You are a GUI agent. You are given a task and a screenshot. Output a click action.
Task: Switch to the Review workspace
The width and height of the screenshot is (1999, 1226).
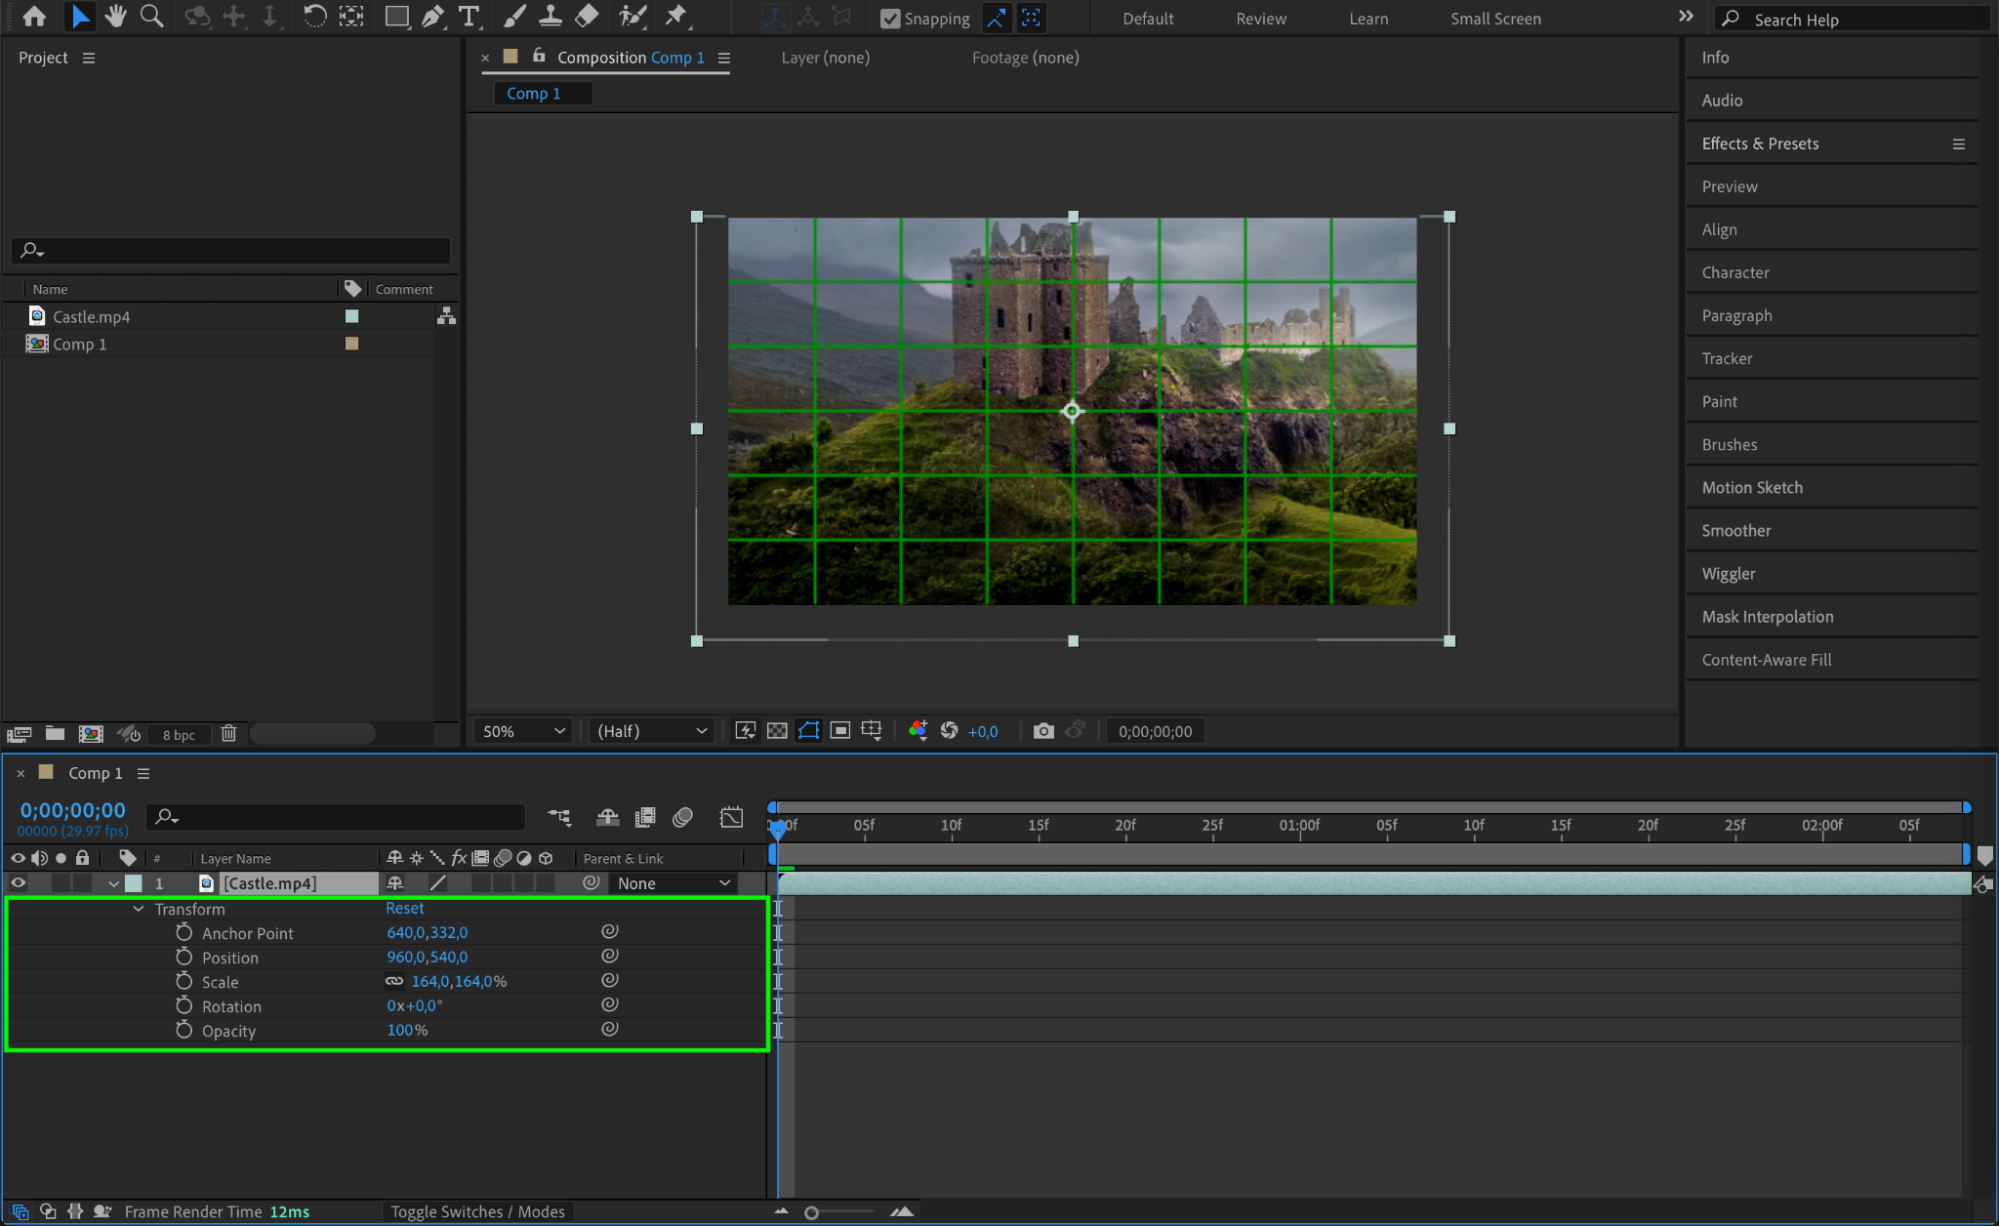pyautogui.click(x=1261, y=18)
